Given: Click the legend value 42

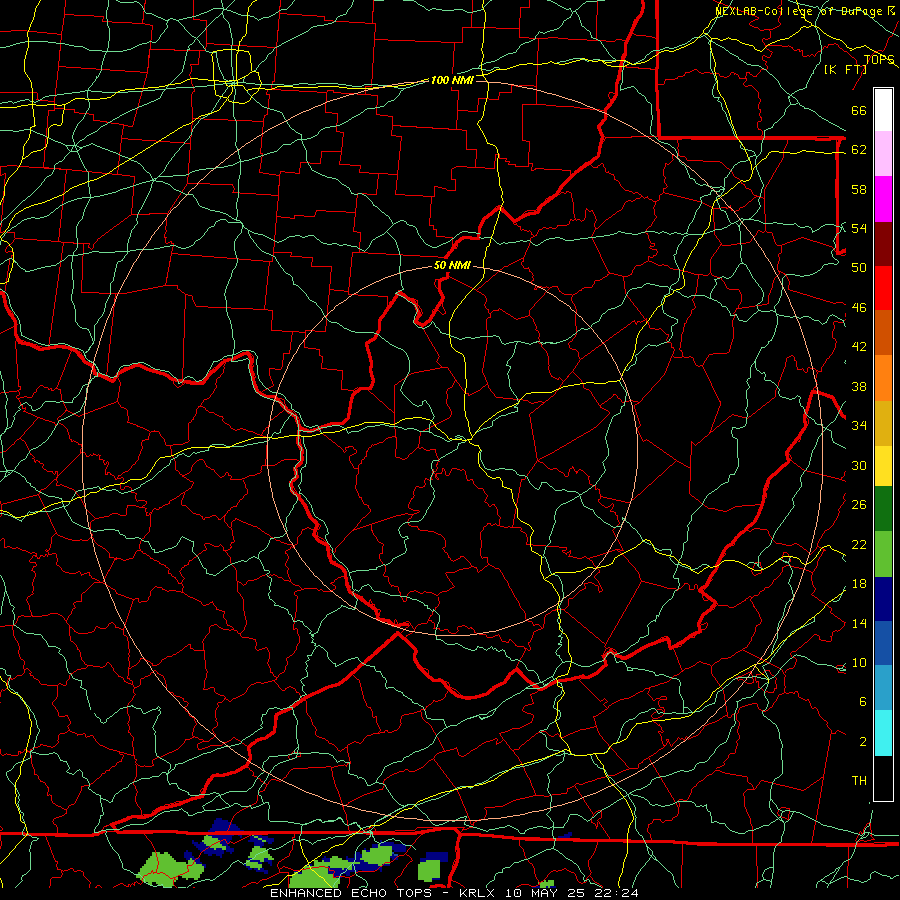Looking at the screenshot, I should point(859,347).
